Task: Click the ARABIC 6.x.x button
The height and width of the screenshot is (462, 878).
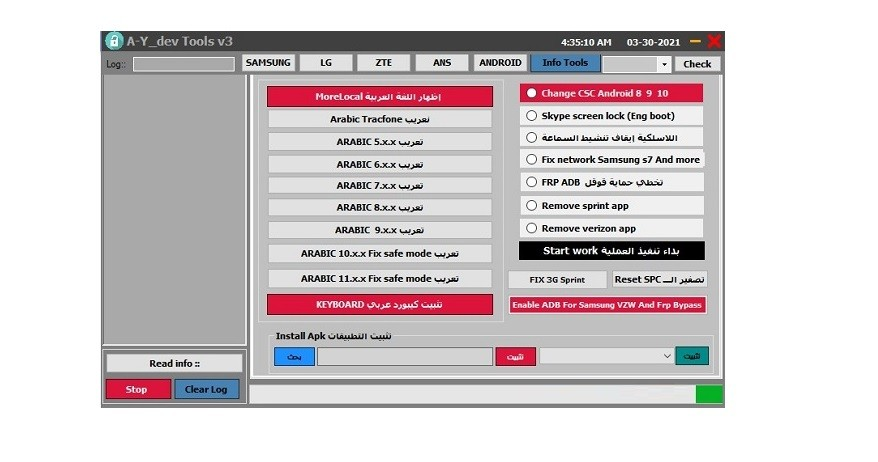Action: 380,164
